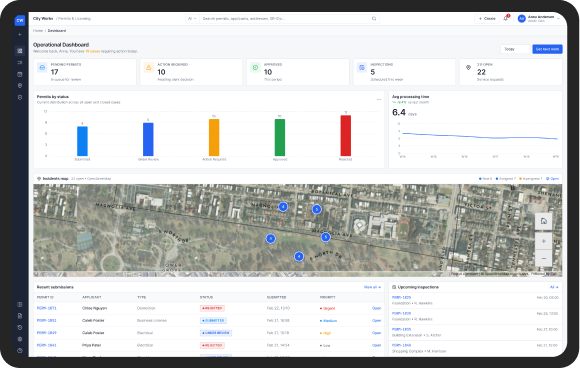The image size is (580, 368).
Task: Click the Pending Permits count 17
Action: tap(54, 72)
